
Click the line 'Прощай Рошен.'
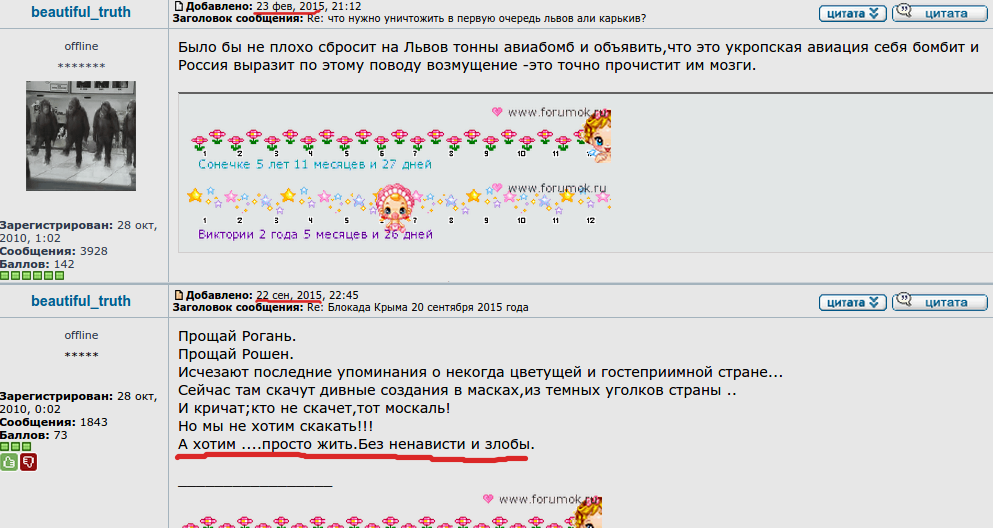click(236, 354)
